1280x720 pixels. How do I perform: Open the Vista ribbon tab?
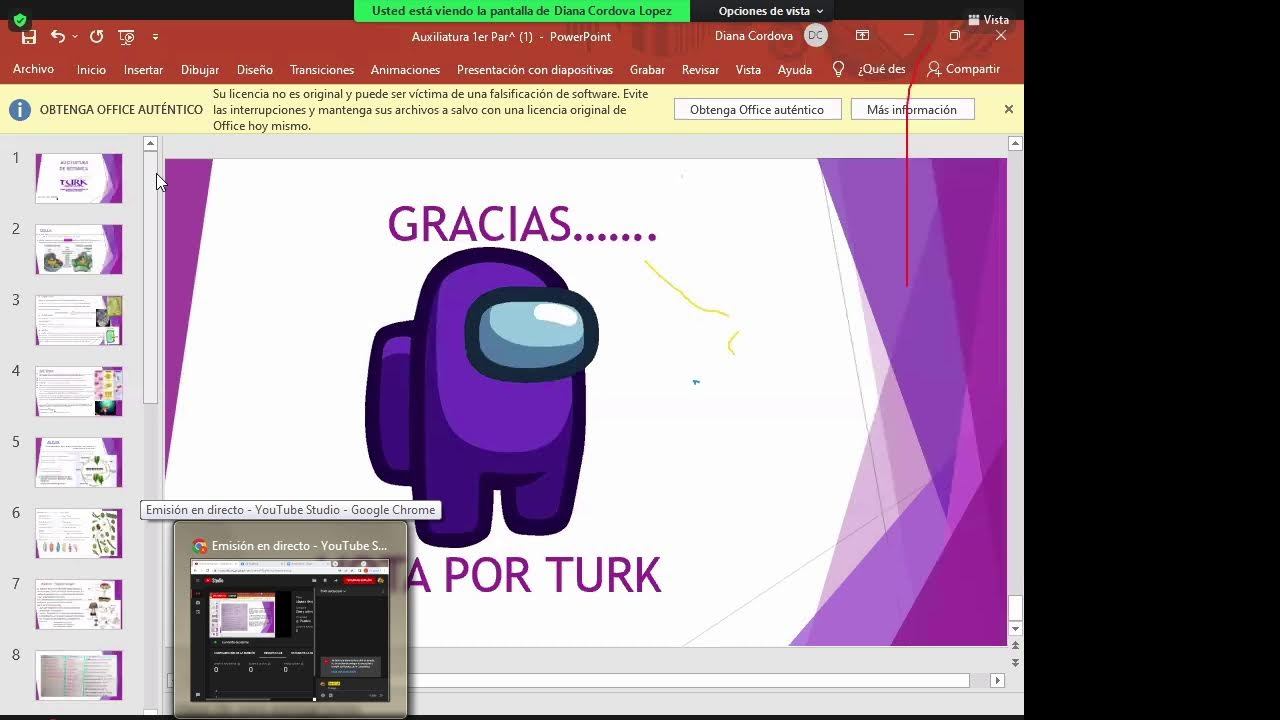point(748,70)
